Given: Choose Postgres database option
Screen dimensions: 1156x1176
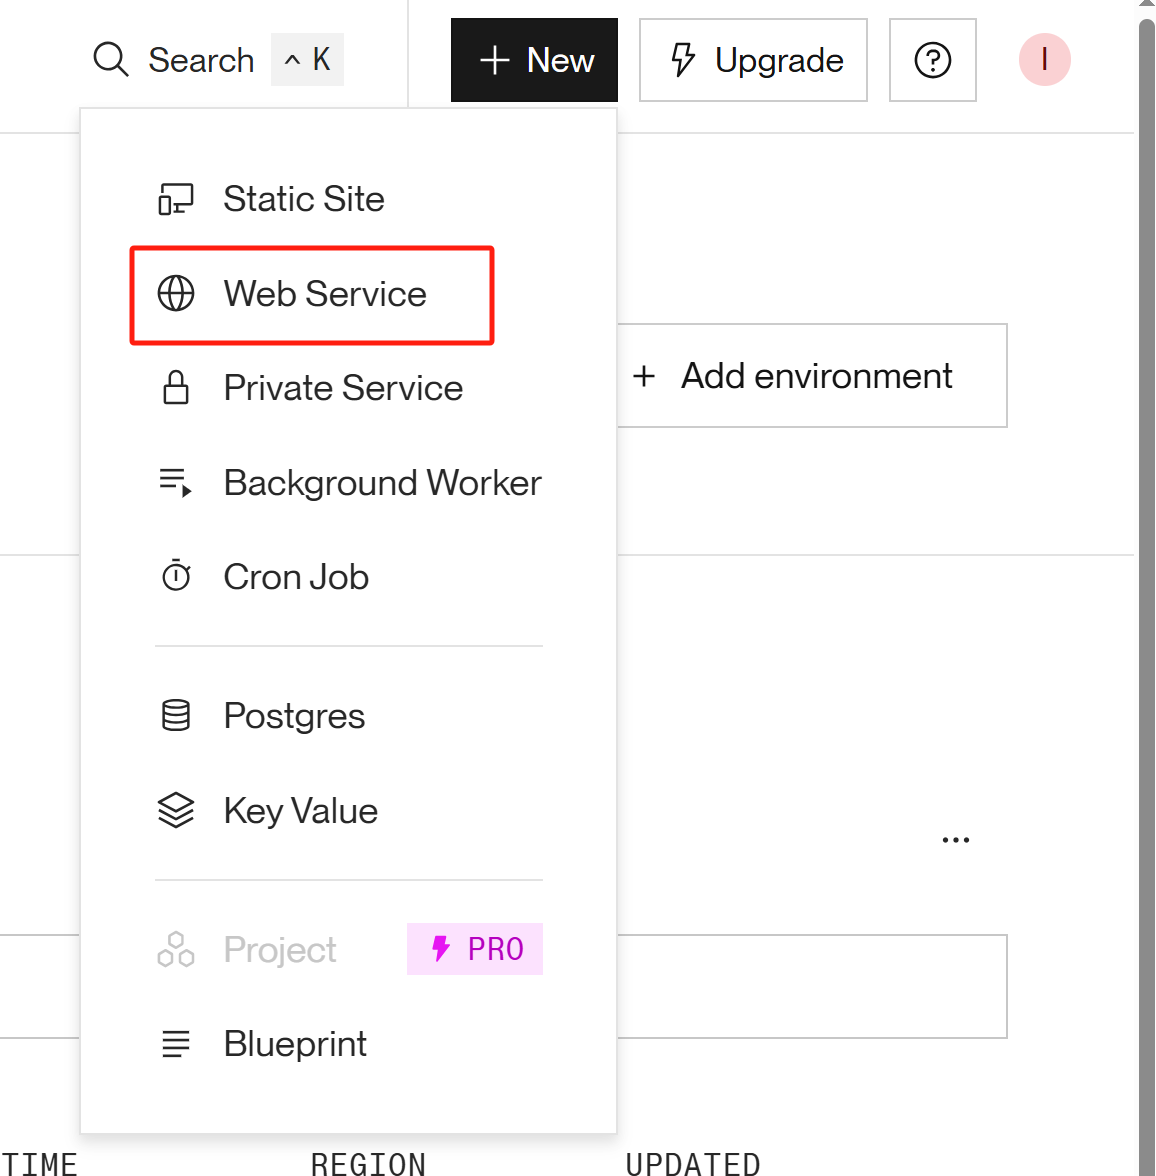Looking at the screenshot, I should click(x=349, y=716).
